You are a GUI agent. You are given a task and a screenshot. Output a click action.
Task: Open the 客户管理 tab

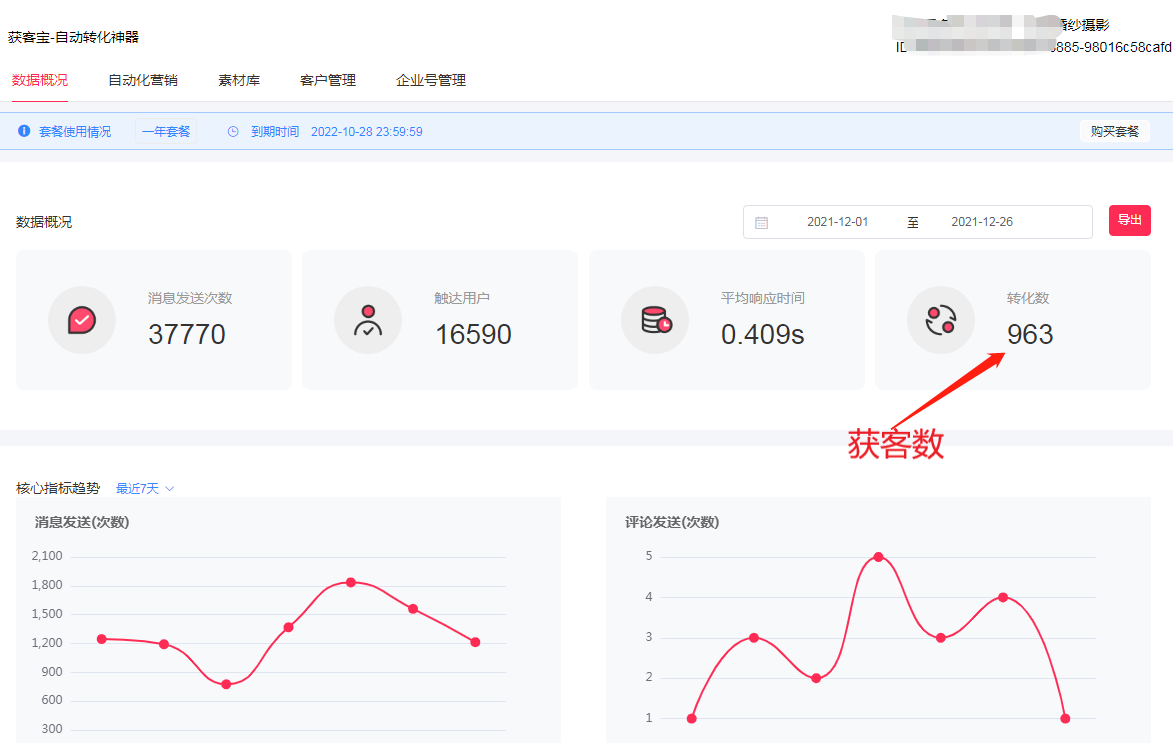(x=327, y=81)
